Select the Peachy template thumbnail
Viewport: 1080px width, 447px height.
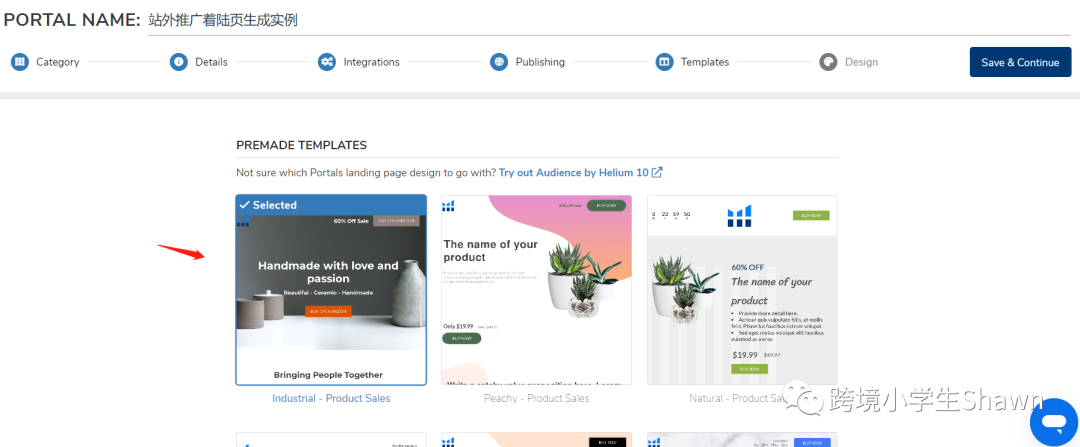pyautogui.click(x=537, y=290)
